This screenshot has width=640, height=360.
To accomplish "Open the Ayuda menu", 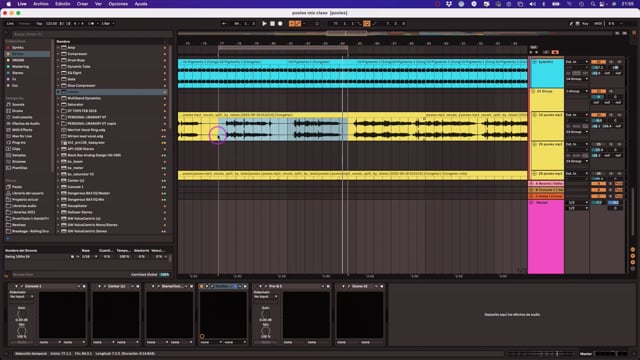I will (x=141, y=4).
